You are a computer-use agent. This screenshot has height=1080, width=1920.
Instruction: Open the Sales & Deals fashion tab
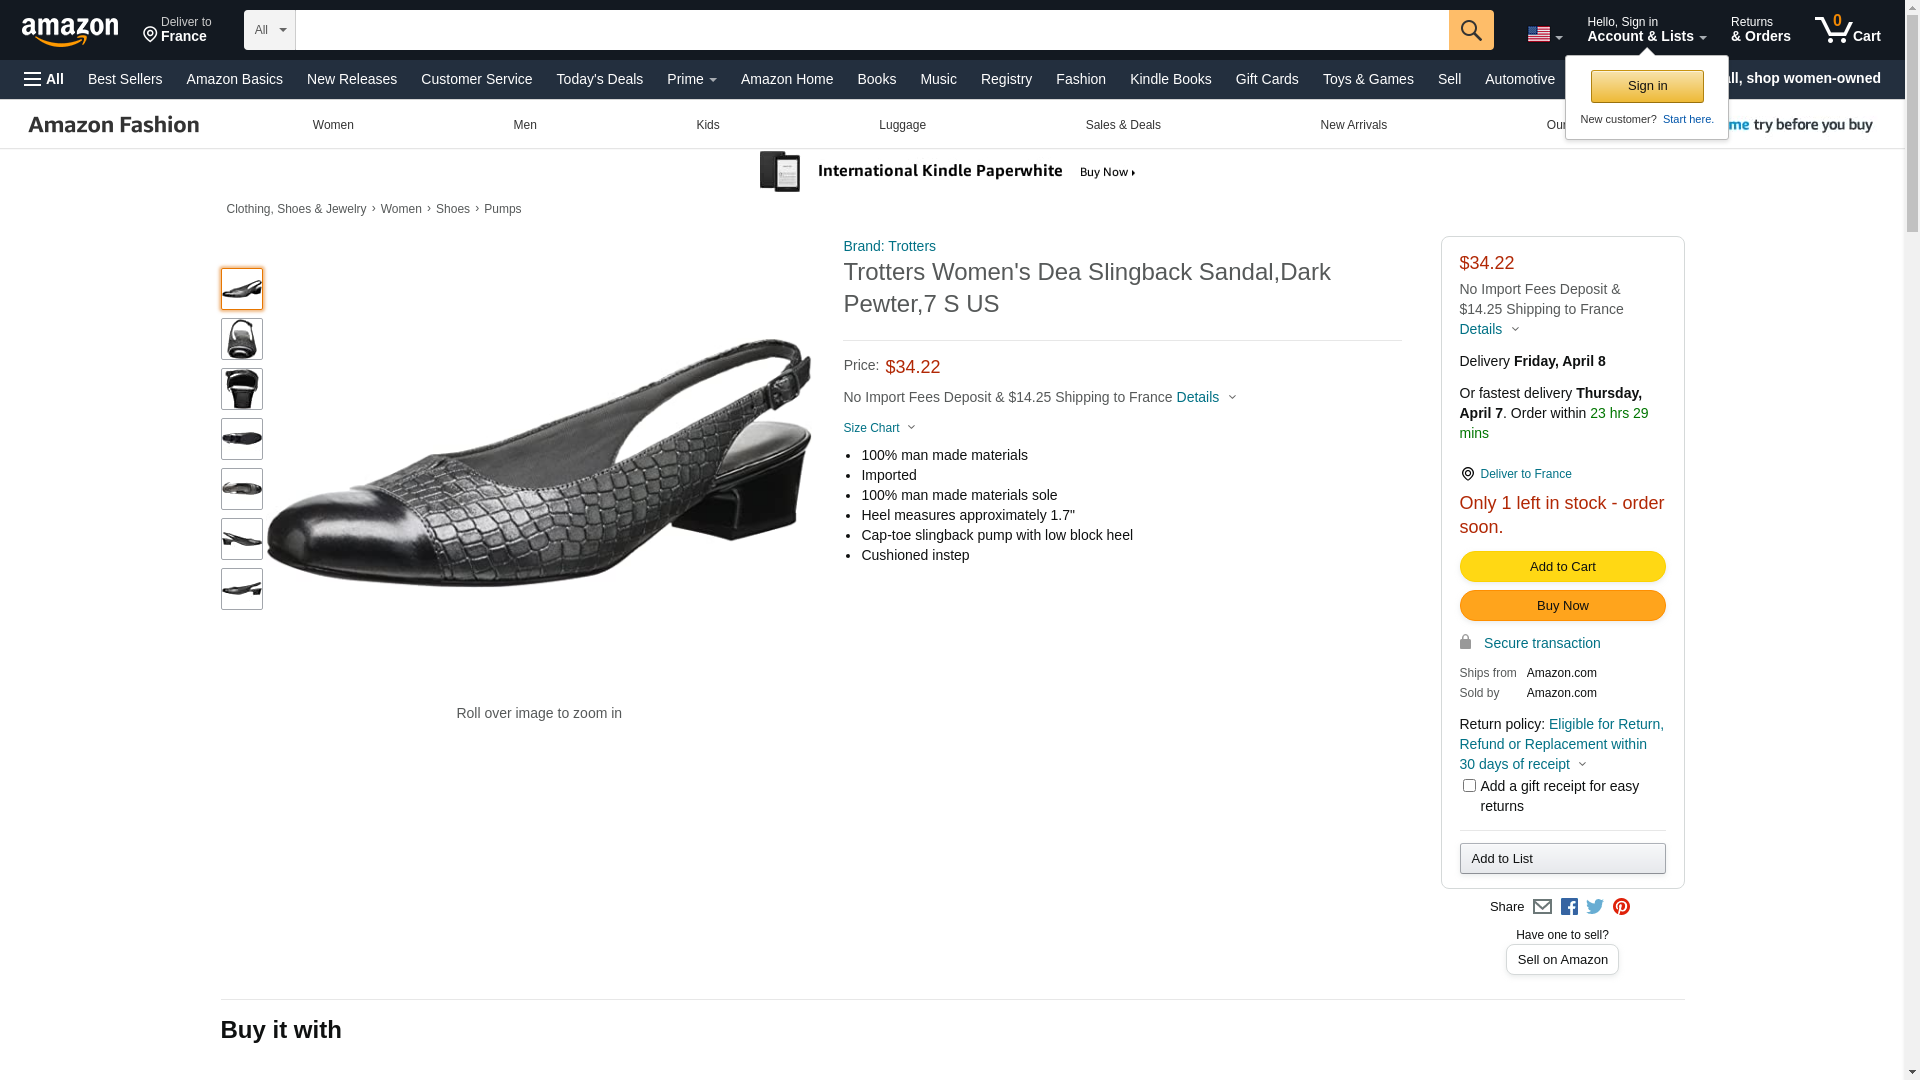[x=1123, y=125]
